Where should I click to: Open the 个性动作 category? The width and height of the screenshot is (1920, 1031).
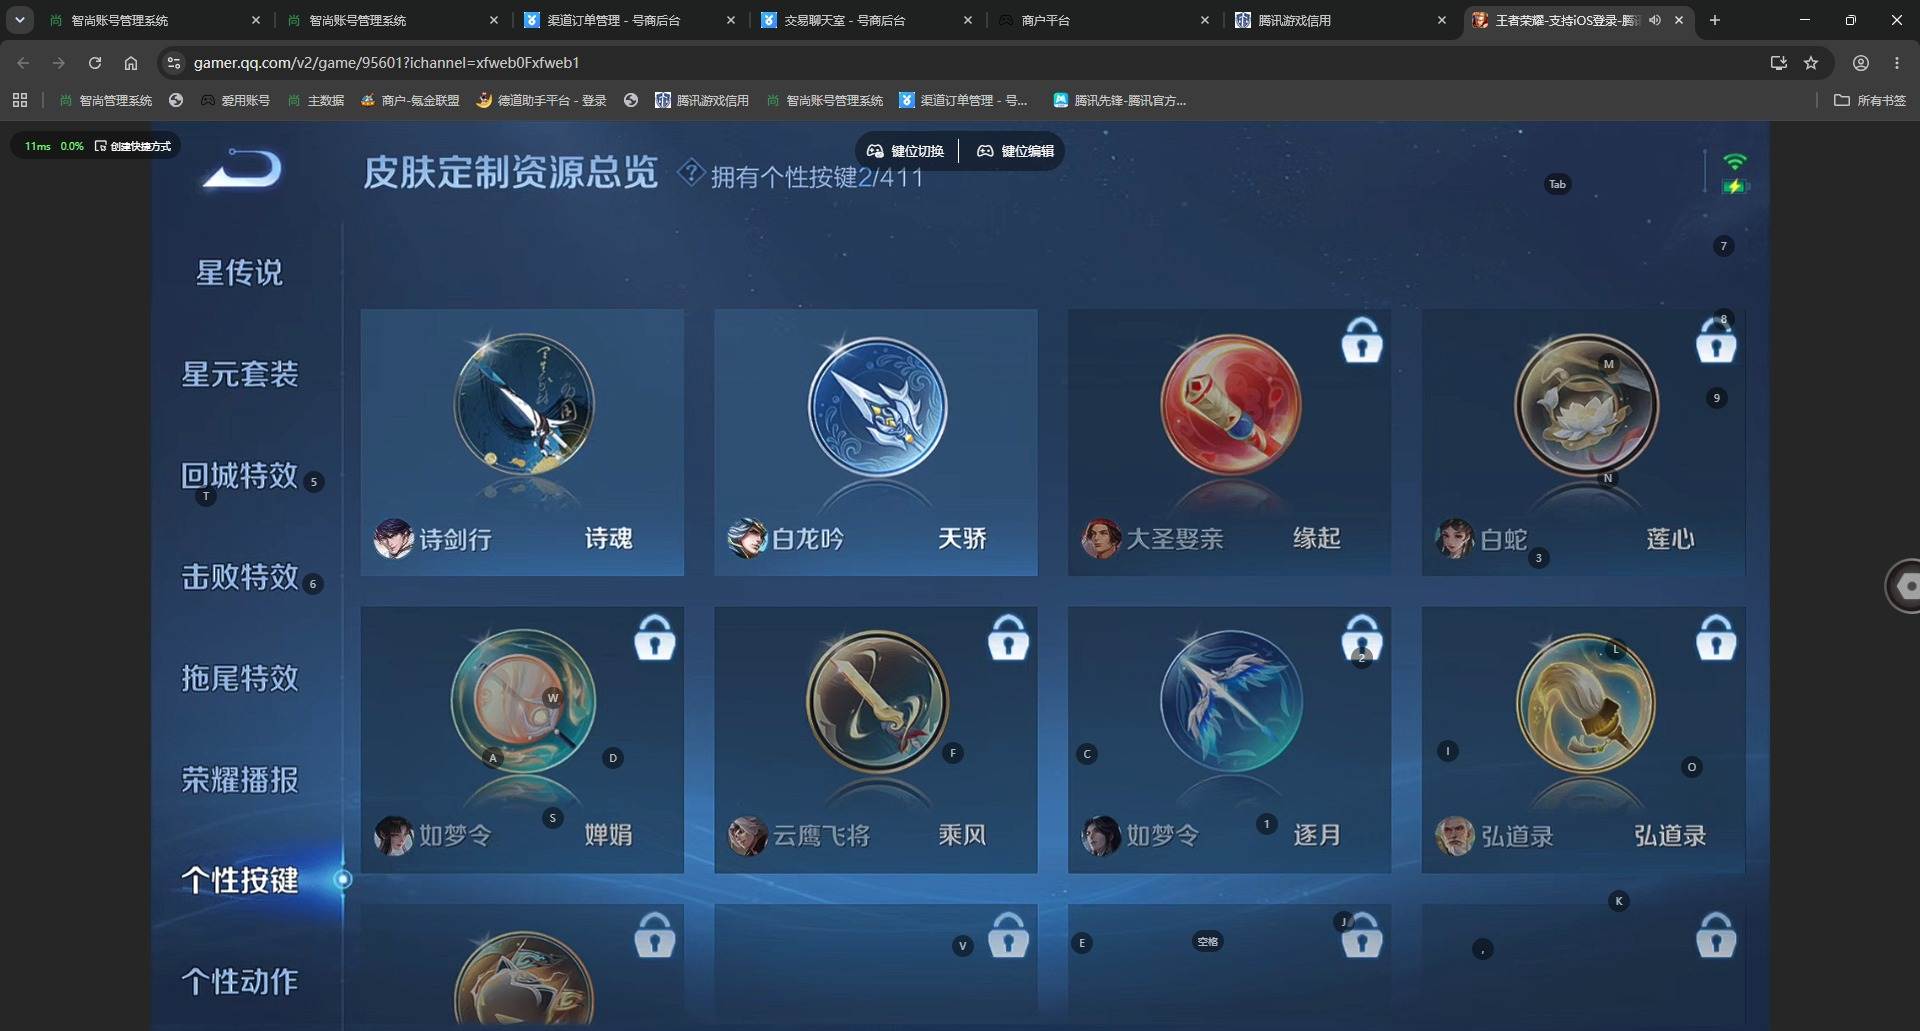(240, 982)
